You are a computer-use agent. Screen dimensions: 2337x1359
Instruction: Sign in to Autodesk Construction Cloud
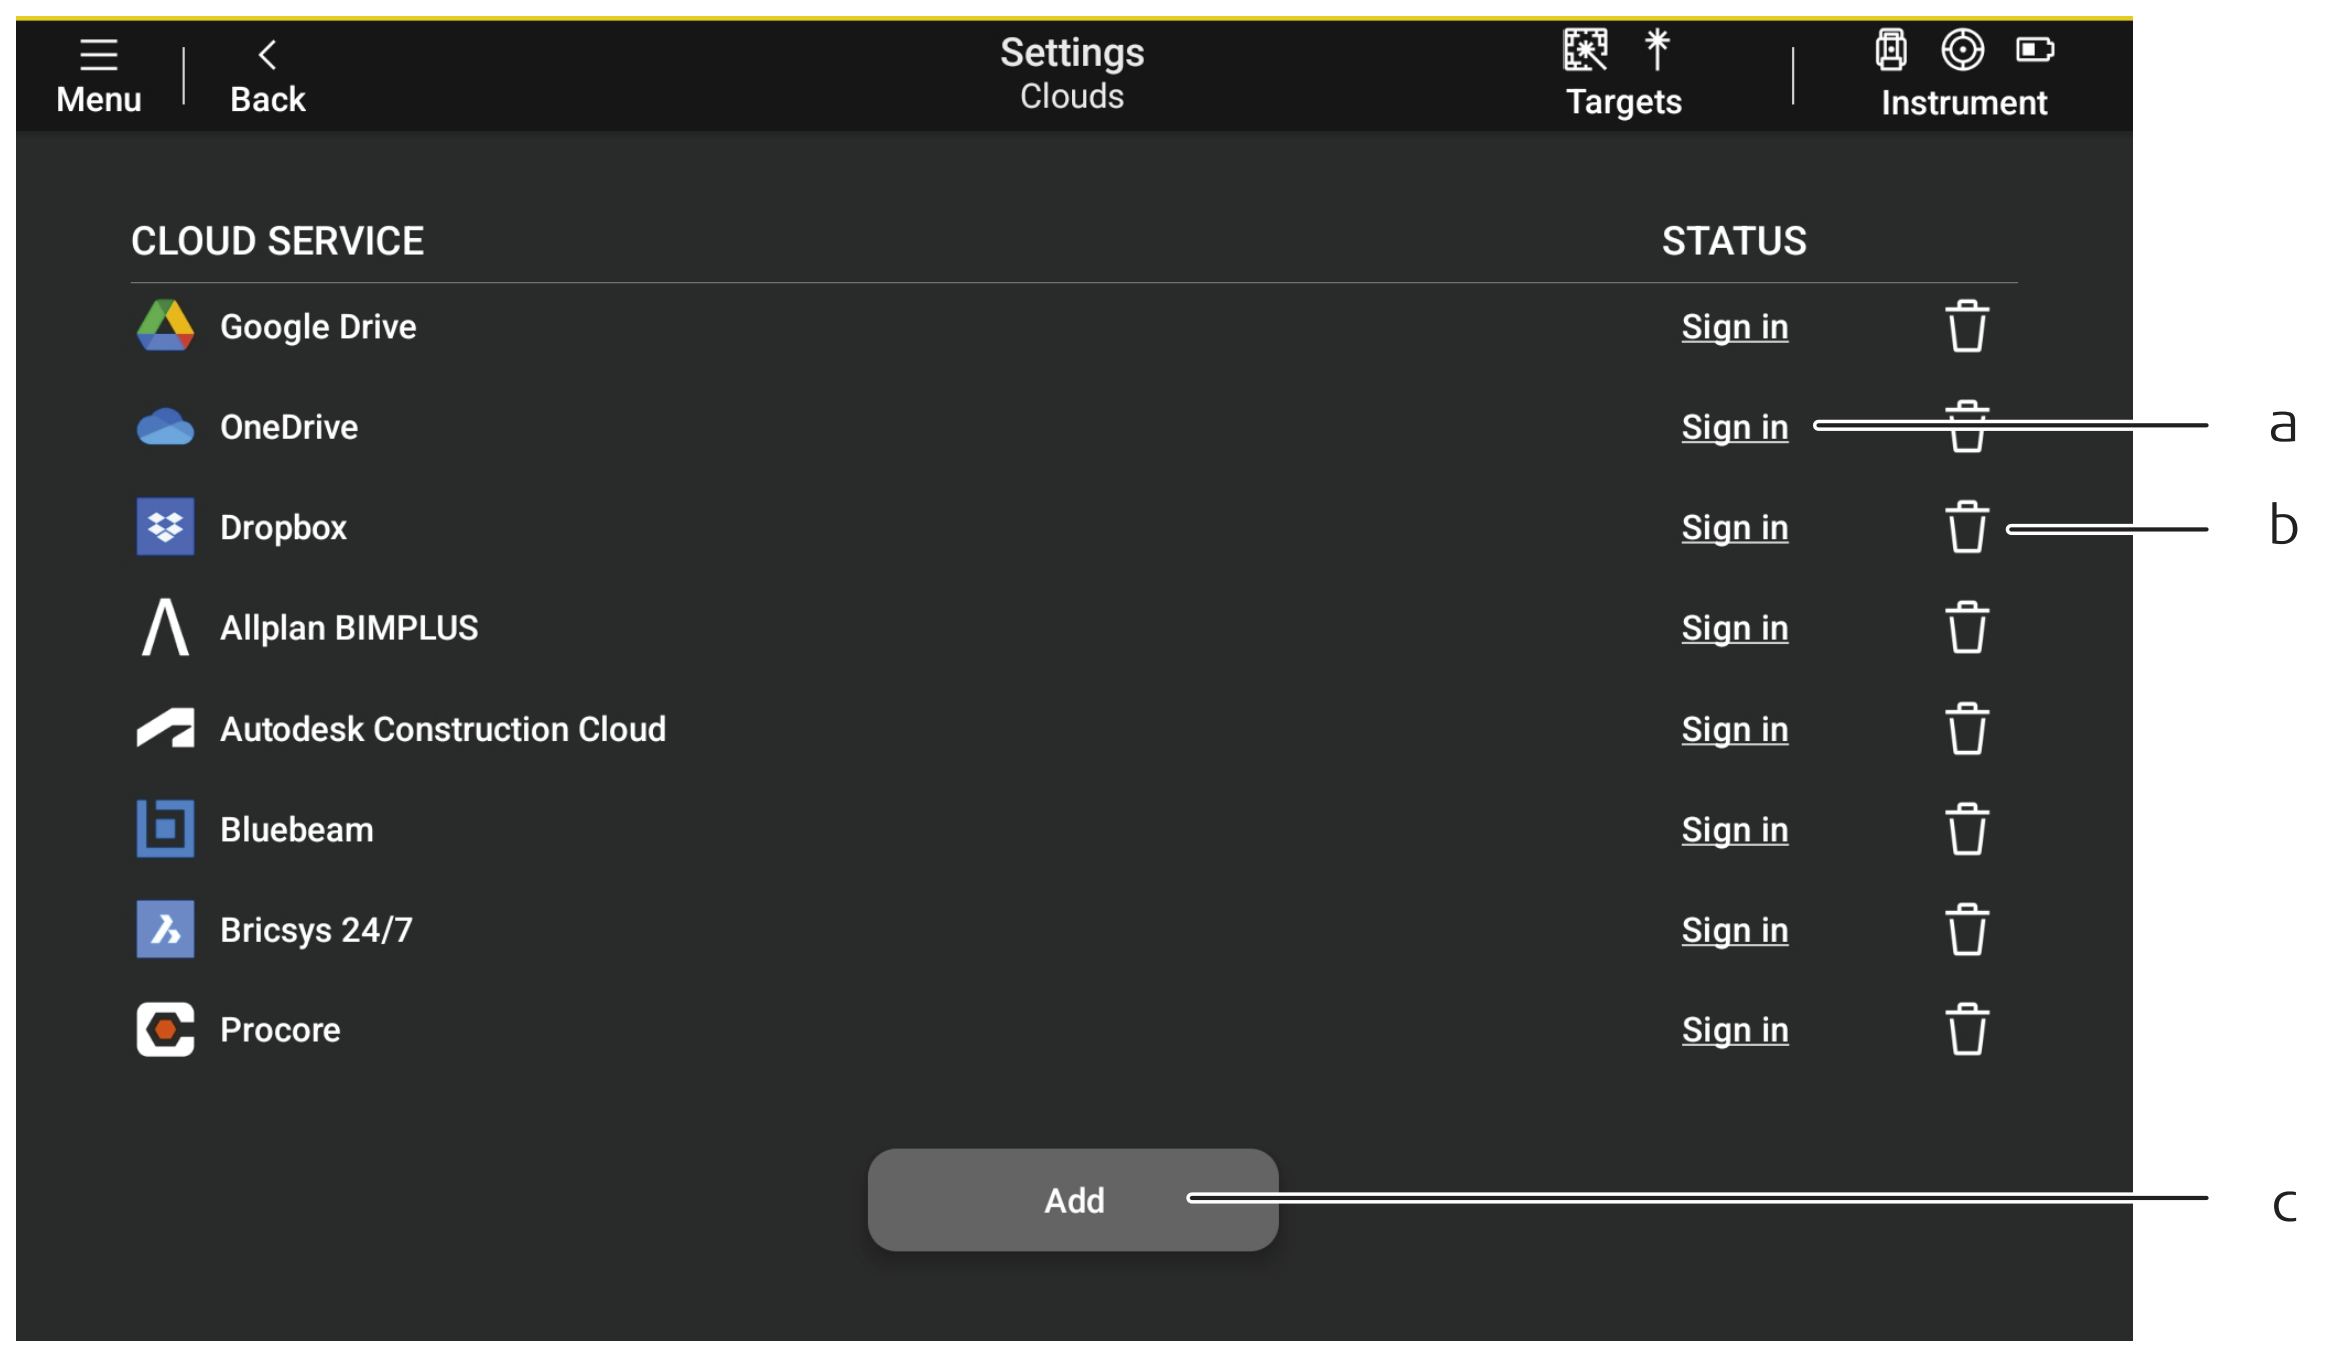1734,730
